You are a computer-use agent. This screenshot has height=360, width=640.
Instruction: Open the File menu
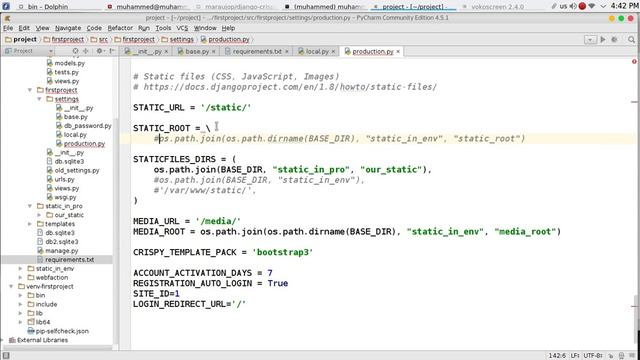[8, 28]
